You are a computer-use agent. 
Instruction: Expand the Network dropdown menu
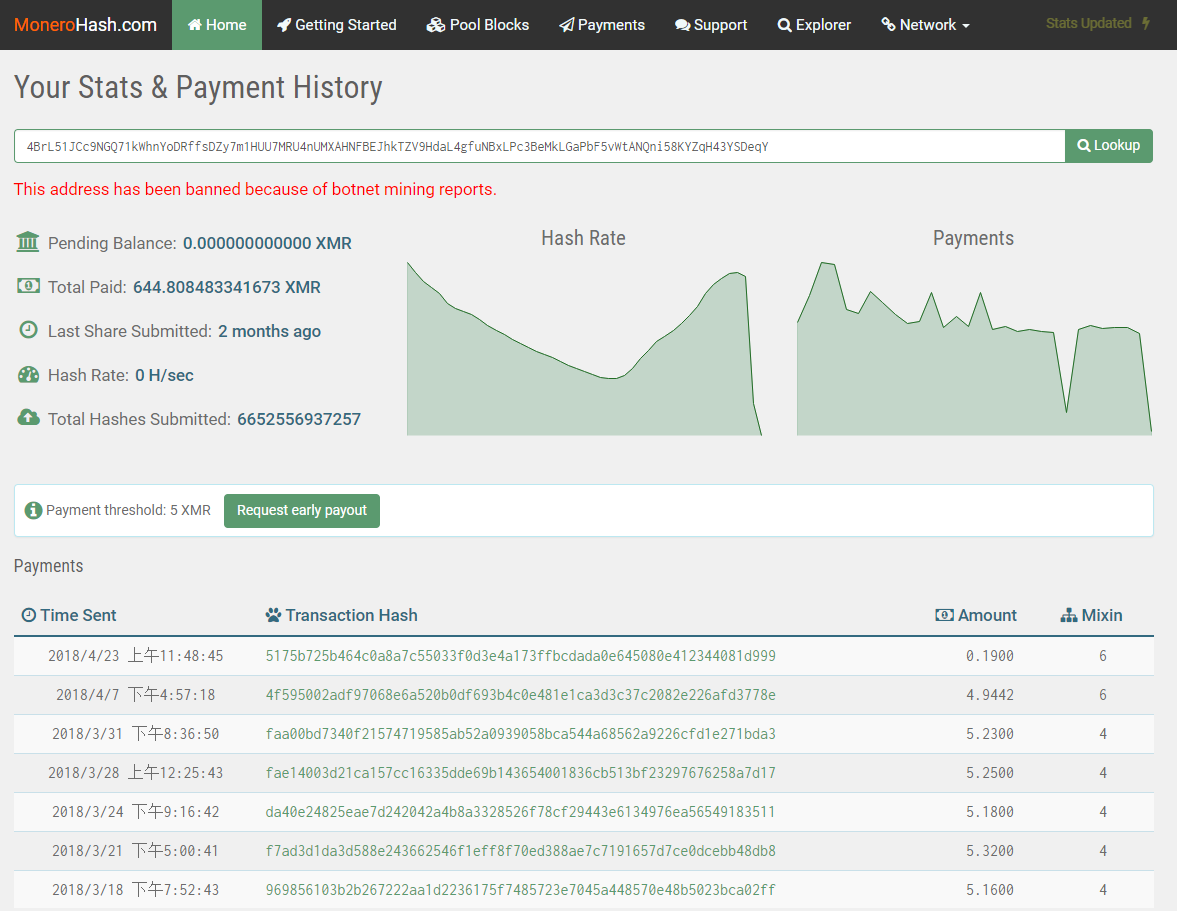(x=925, y=25)
